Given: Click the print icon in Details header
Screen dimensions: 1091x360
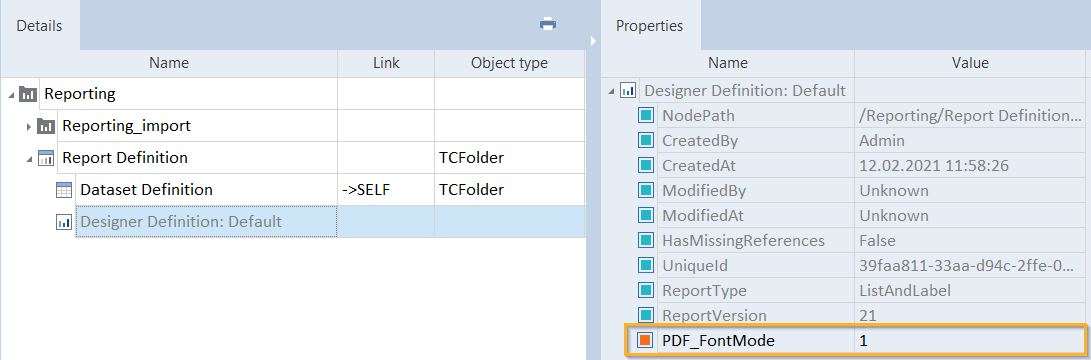Looking at the screenshot, I should (x=548, y=24).
